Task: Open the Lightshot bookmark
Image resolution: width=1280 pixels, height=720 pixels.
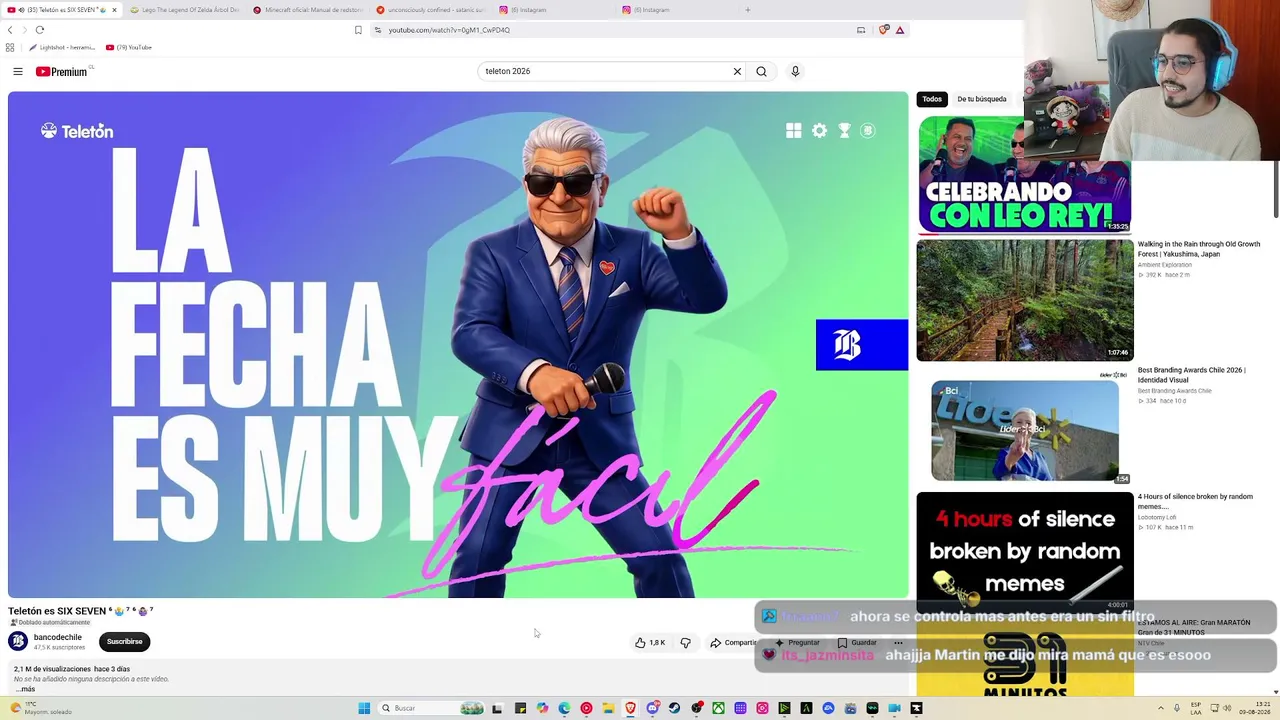Action: tap(61, 47)
